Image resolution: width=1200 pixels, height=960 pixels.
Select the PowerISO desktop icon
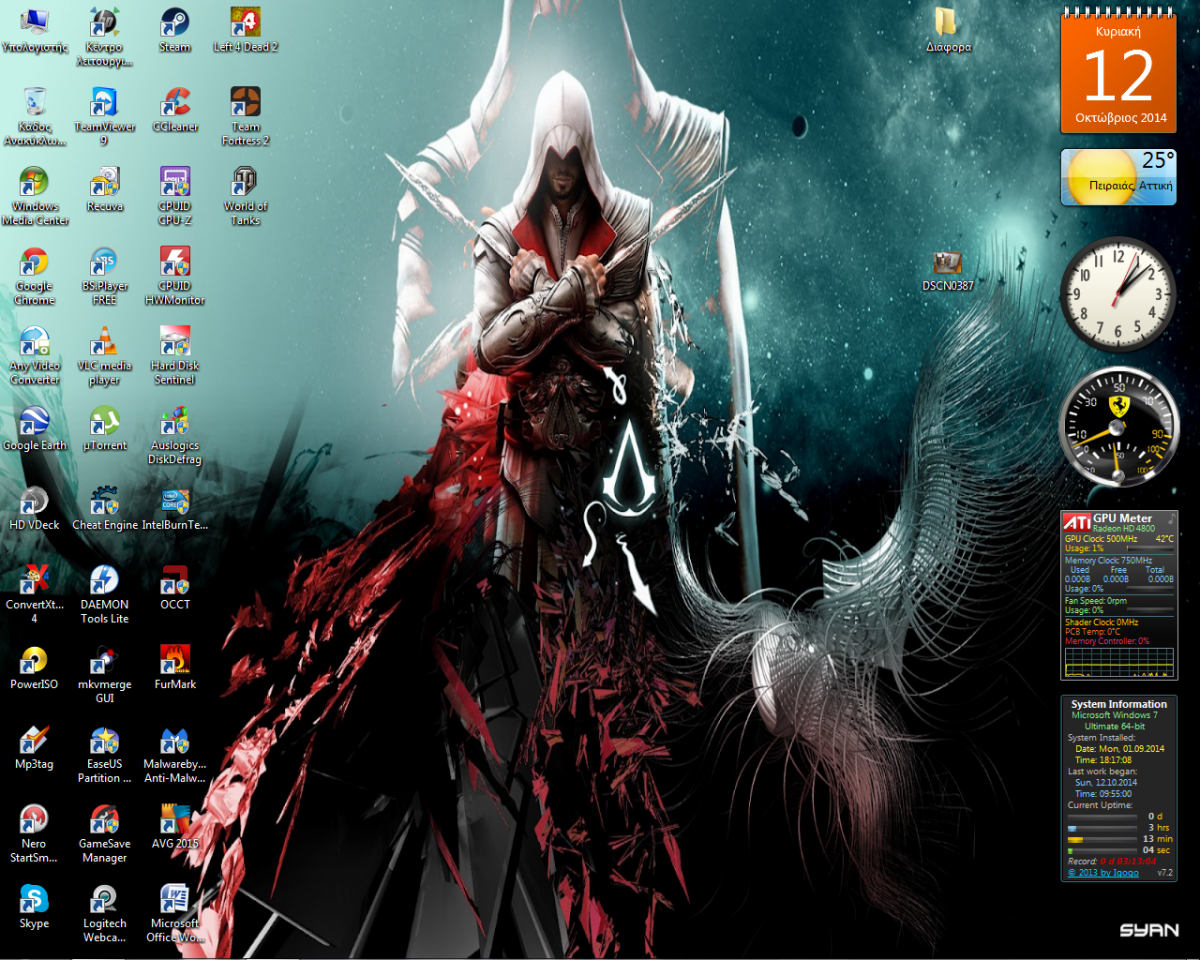coord(34,668)
